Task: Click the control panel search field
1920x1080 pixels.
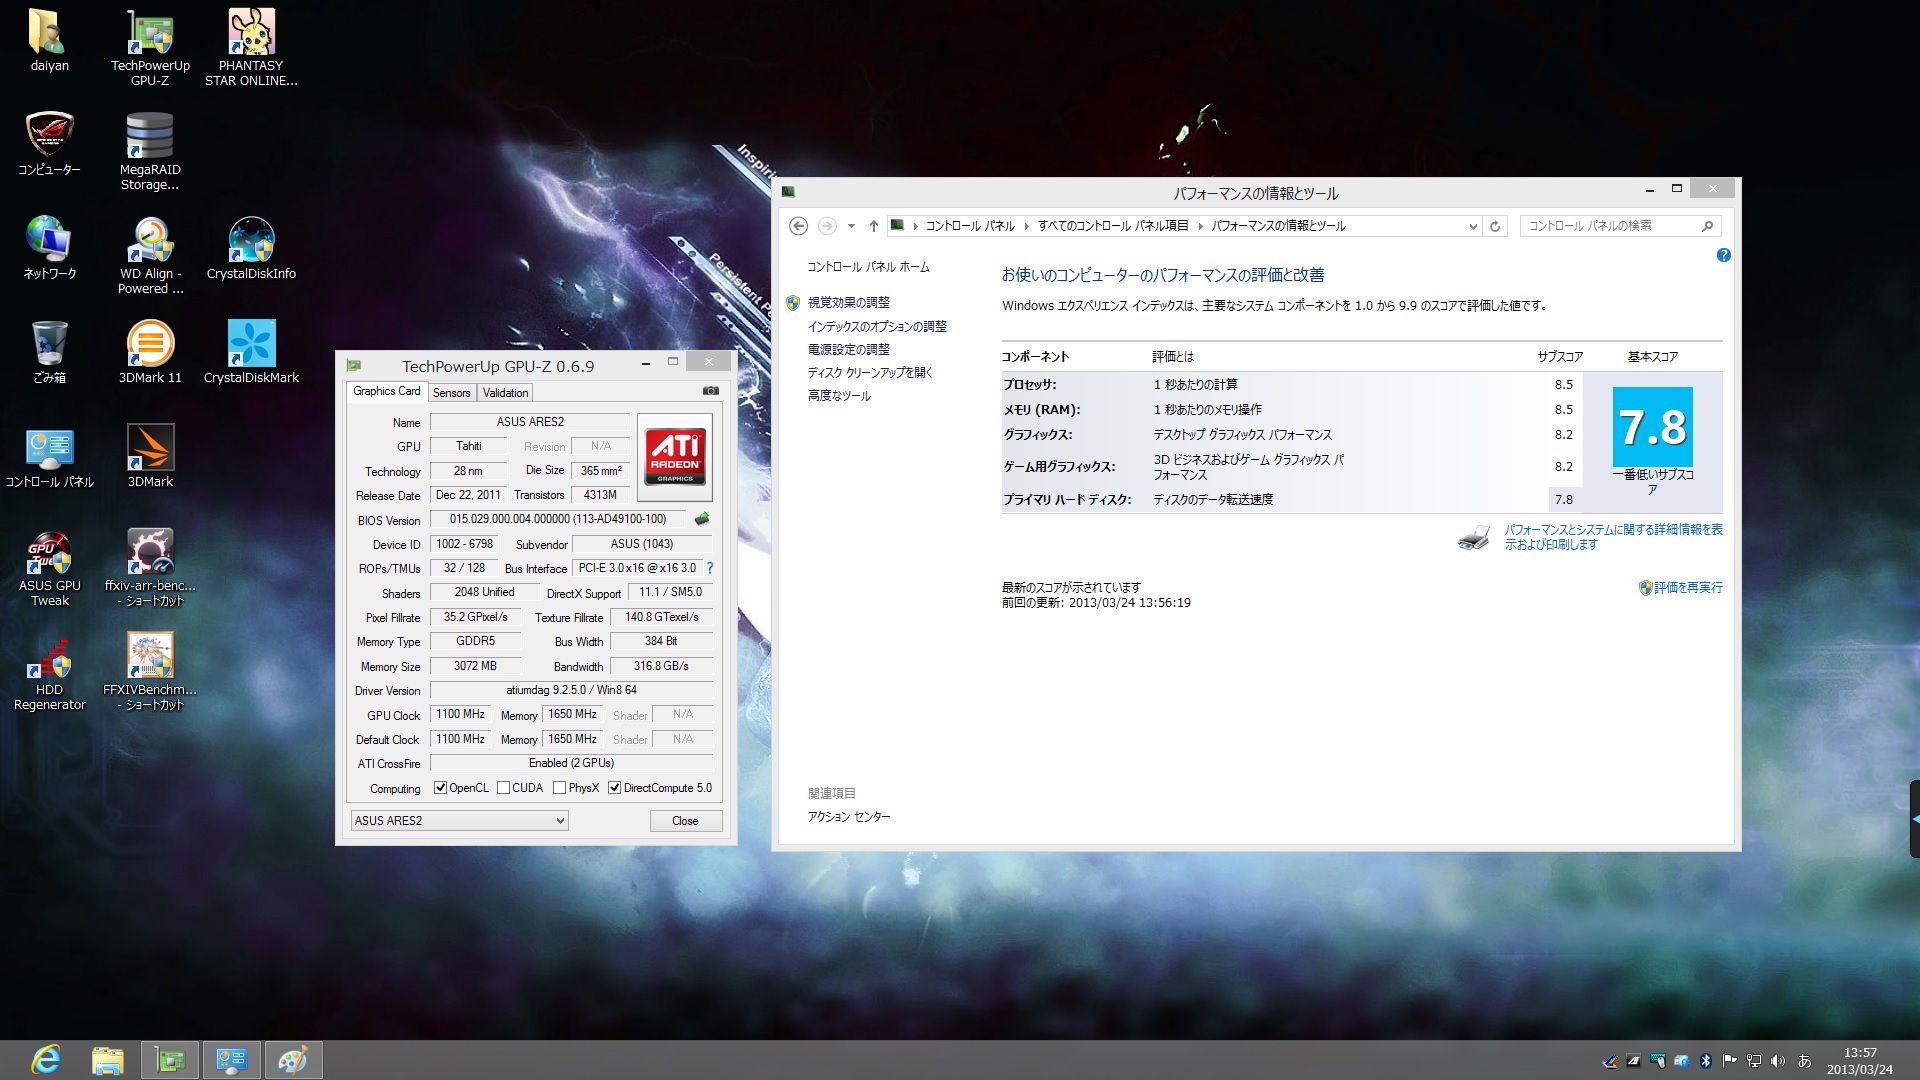Action: pyautogui.click(x=1608, y=226)
